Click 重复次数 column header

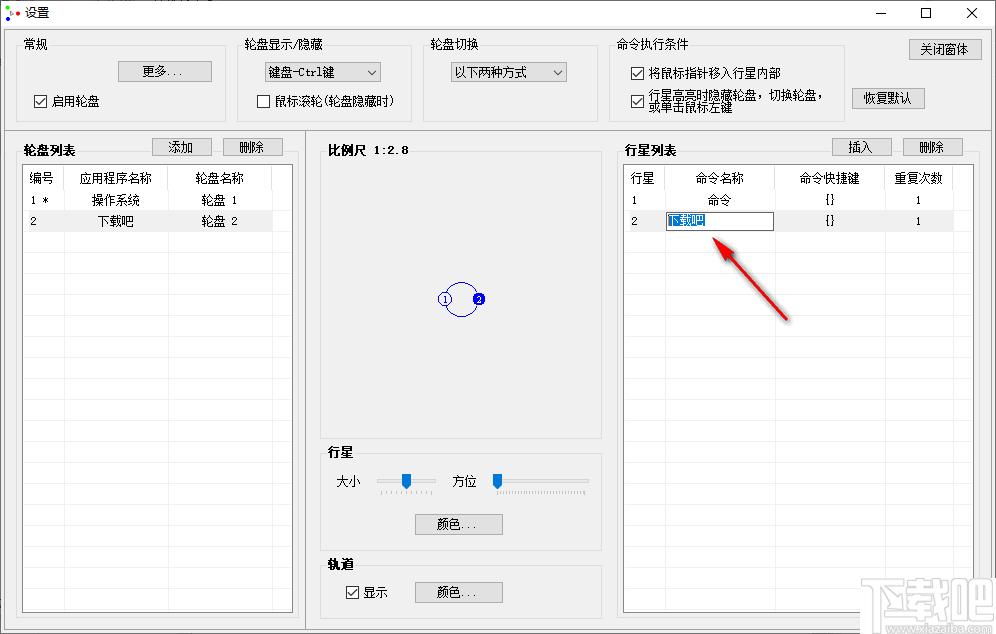tap(919, 178)
